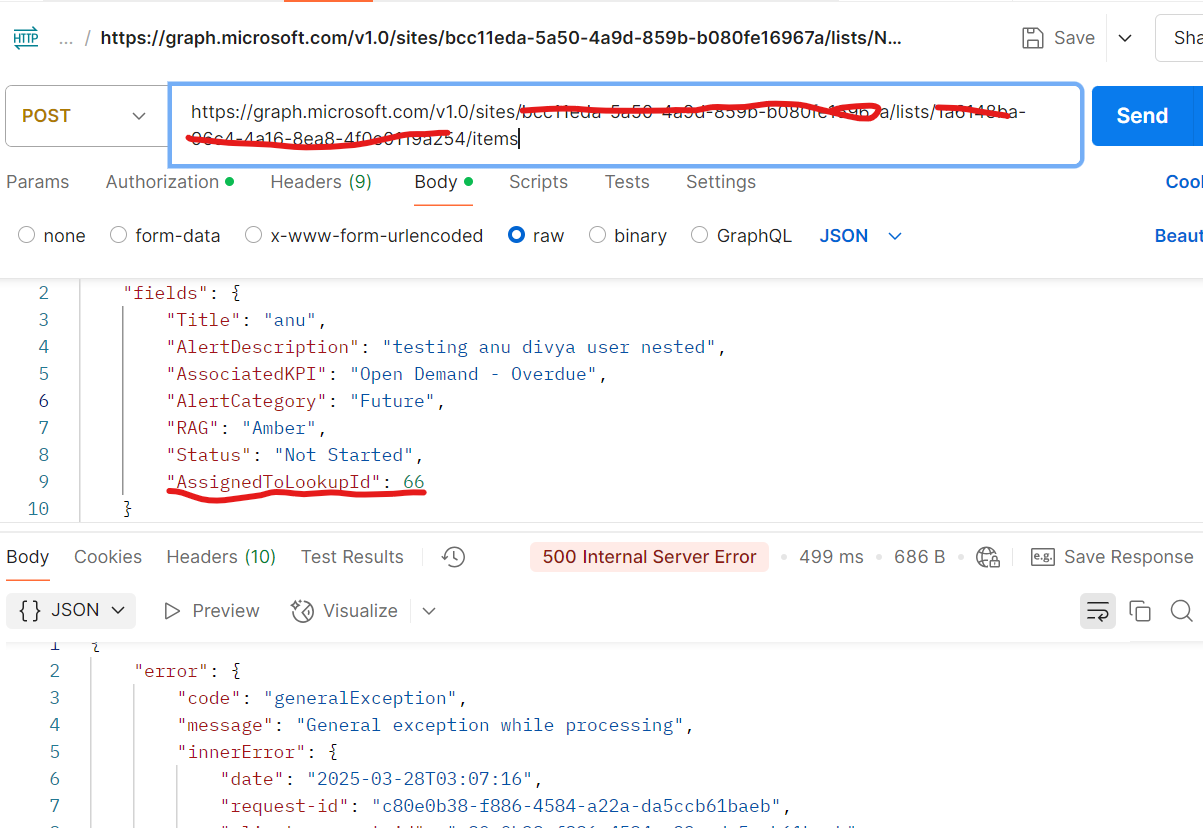Image resolution: width=1203 pixels, height=837 pixels.
Task: Click the "testing anu divya user nested" text
Action: [549, 347]
